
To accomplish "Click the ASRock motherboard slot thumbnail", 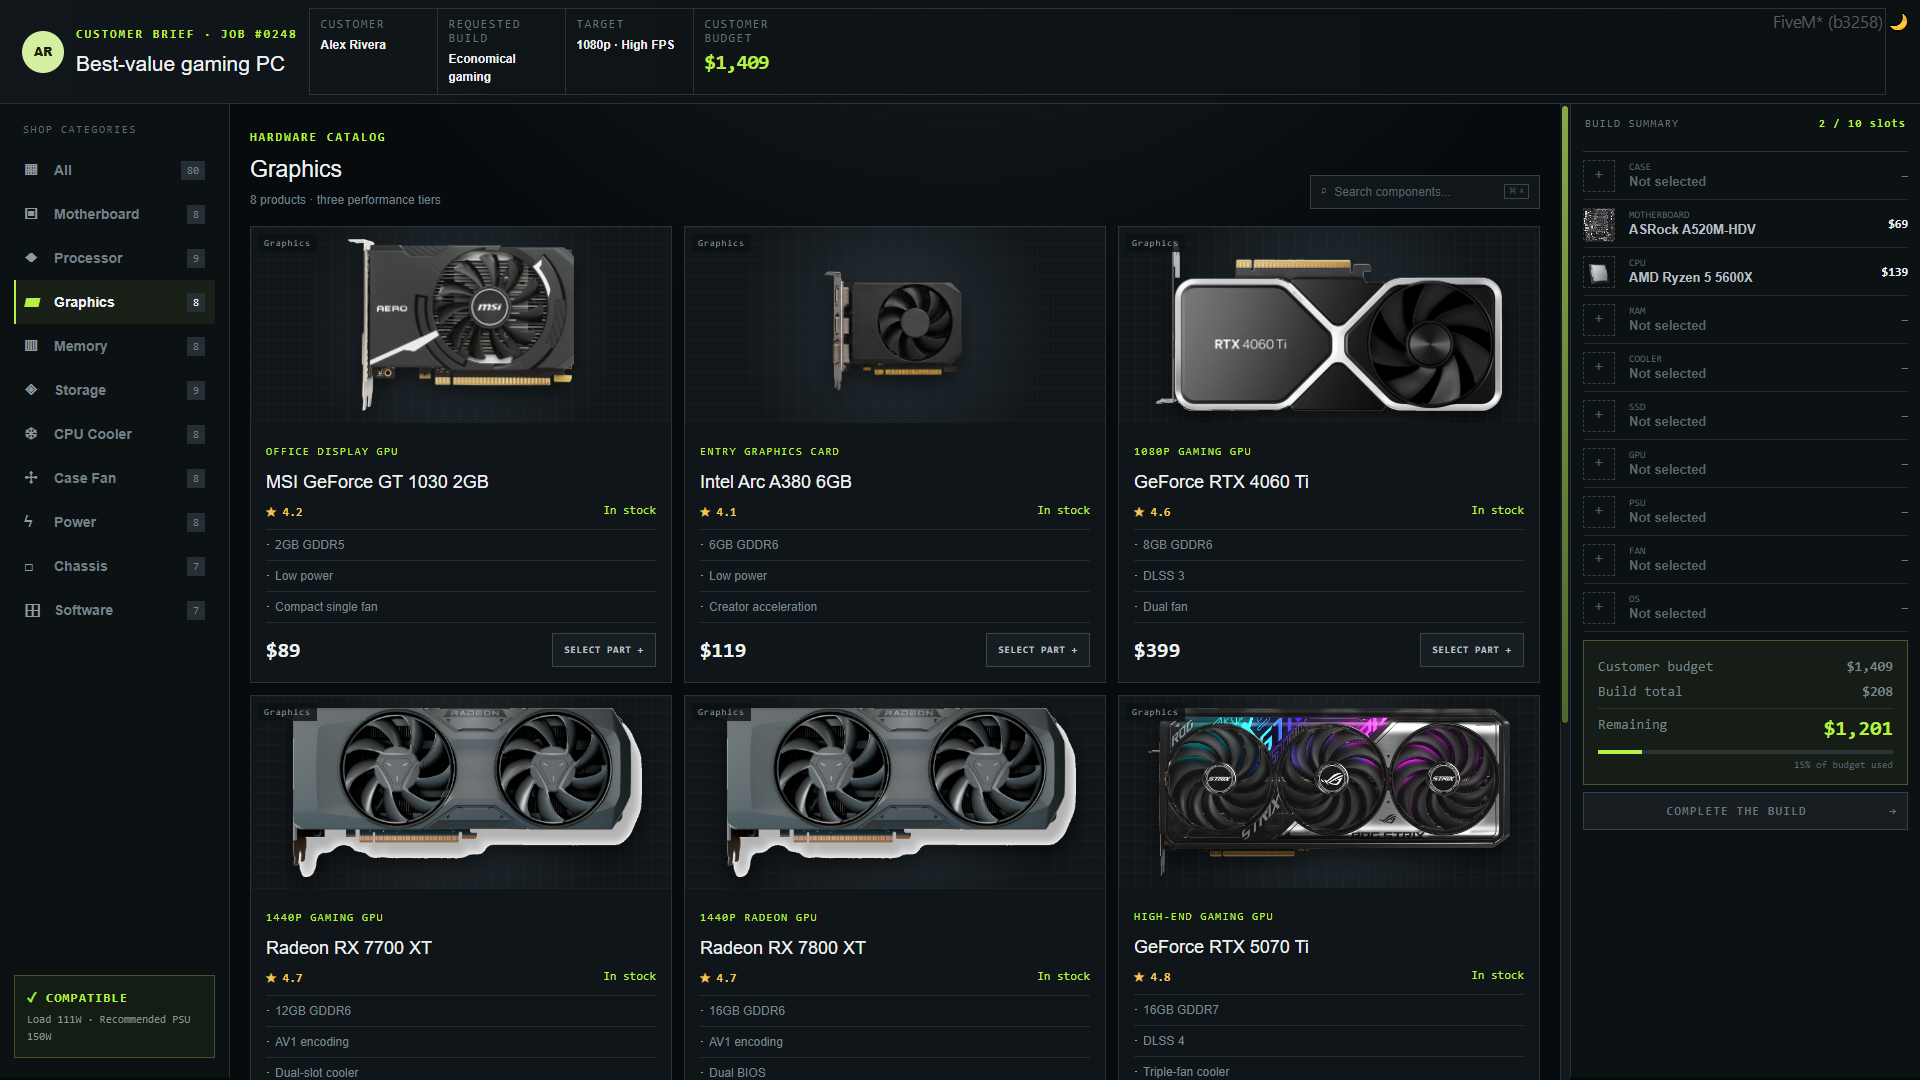I will tap(1599, 224).
